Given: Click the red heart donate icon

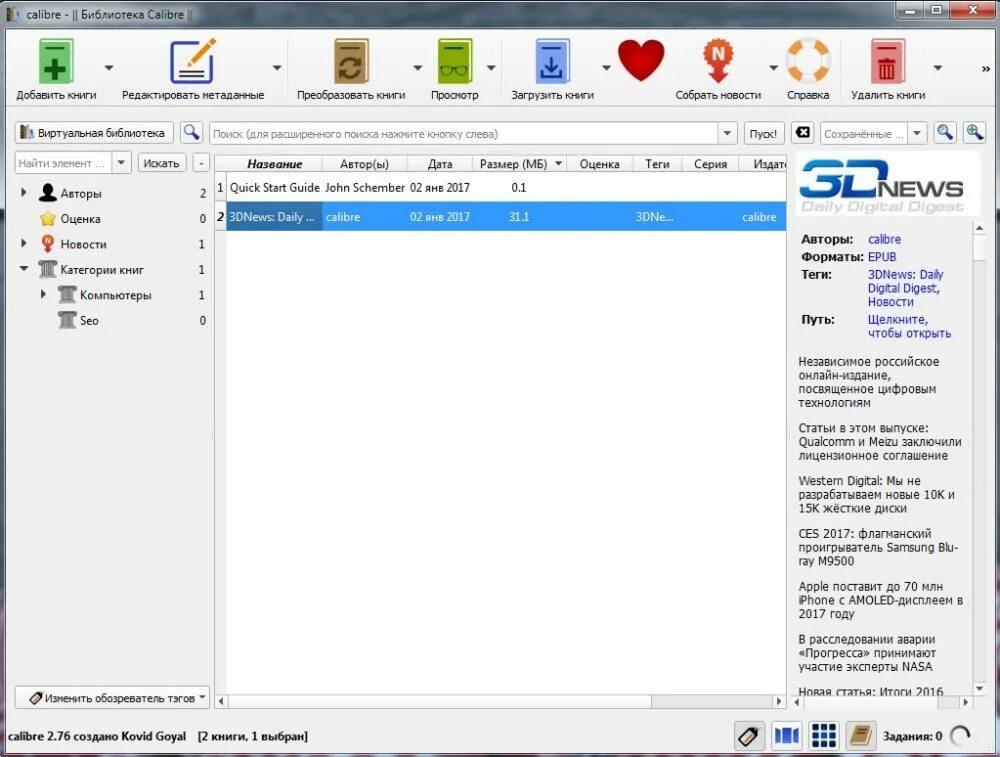Looking at the screenshot, I should pyautogui.click(x=641, y=61).
